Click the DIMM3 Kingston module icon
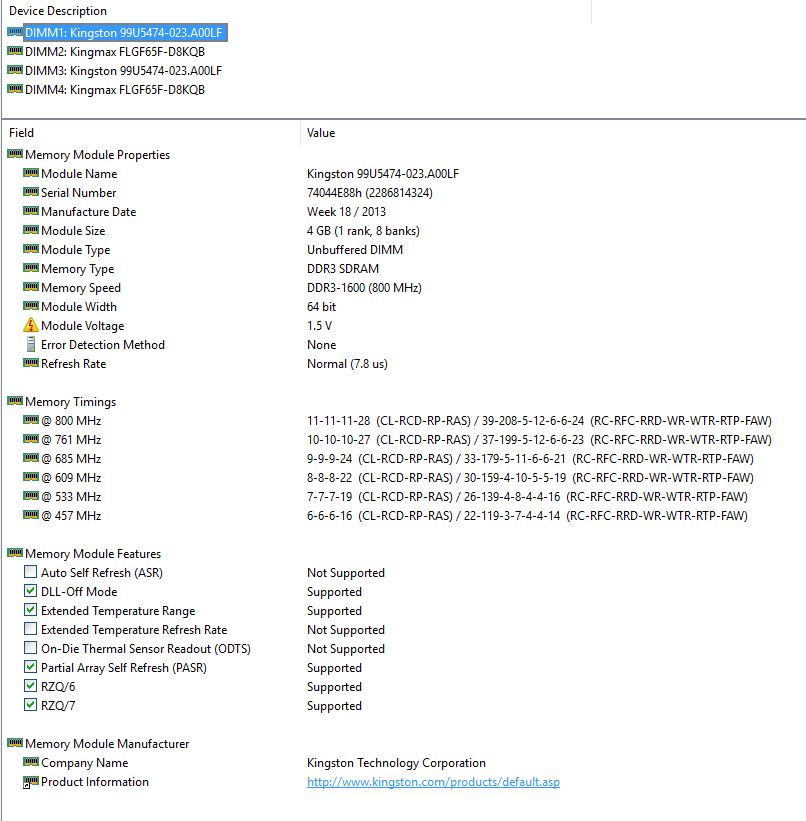 (15, 70)
